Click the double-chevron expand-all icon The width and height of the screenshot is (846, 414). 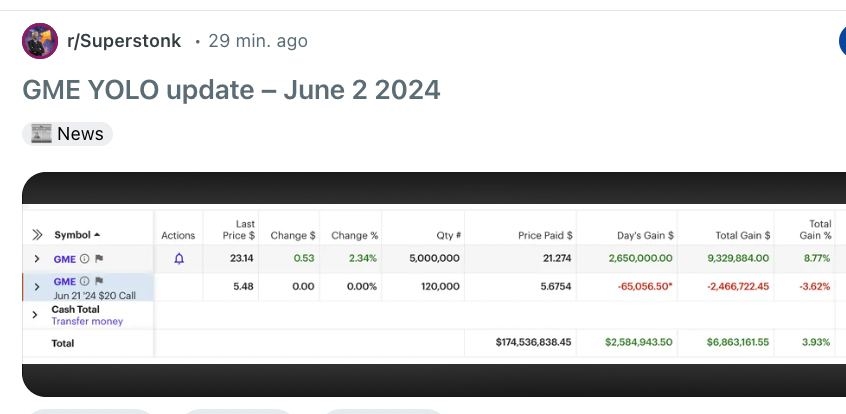[x=37, y=235]
